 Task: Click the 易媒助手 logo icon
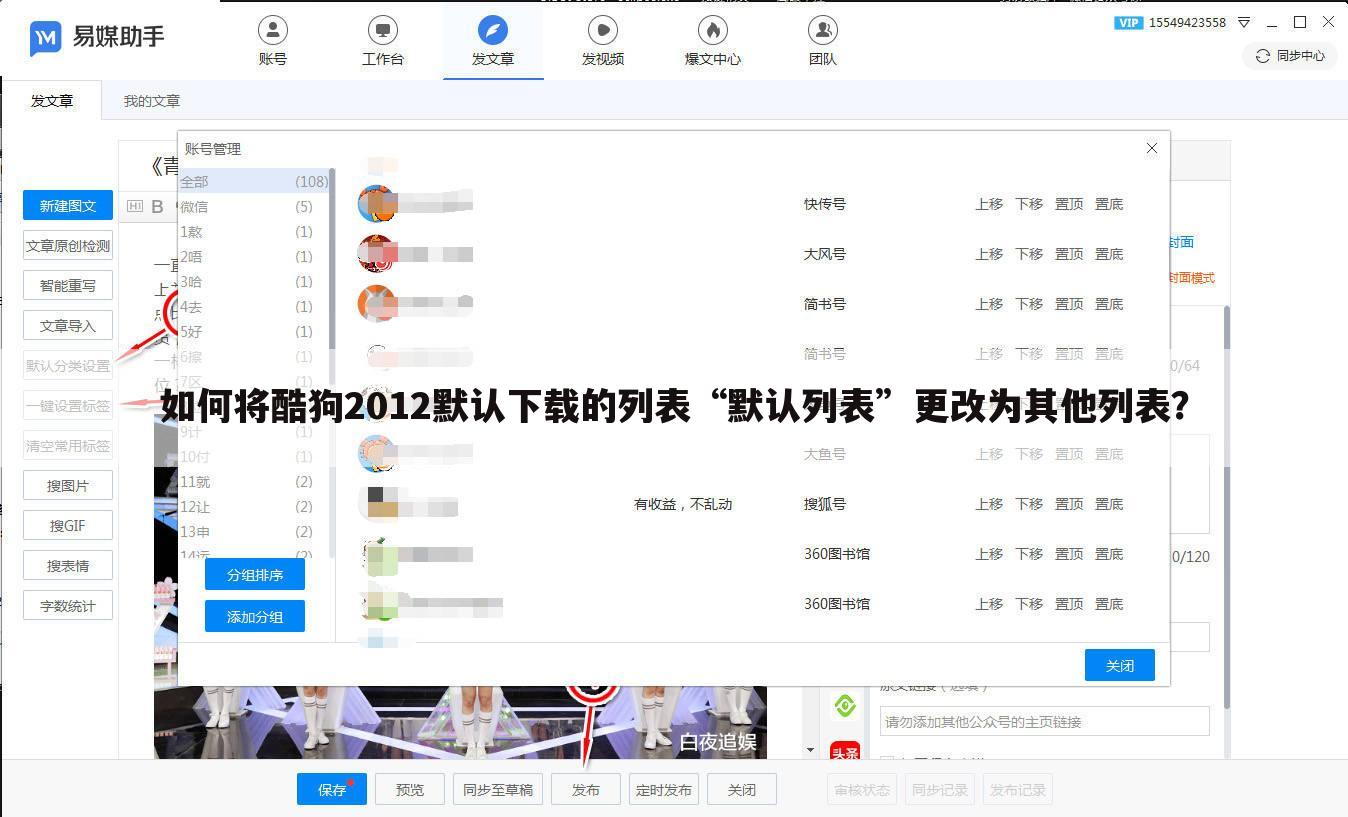pyautogui.click(x=46, y=39)
